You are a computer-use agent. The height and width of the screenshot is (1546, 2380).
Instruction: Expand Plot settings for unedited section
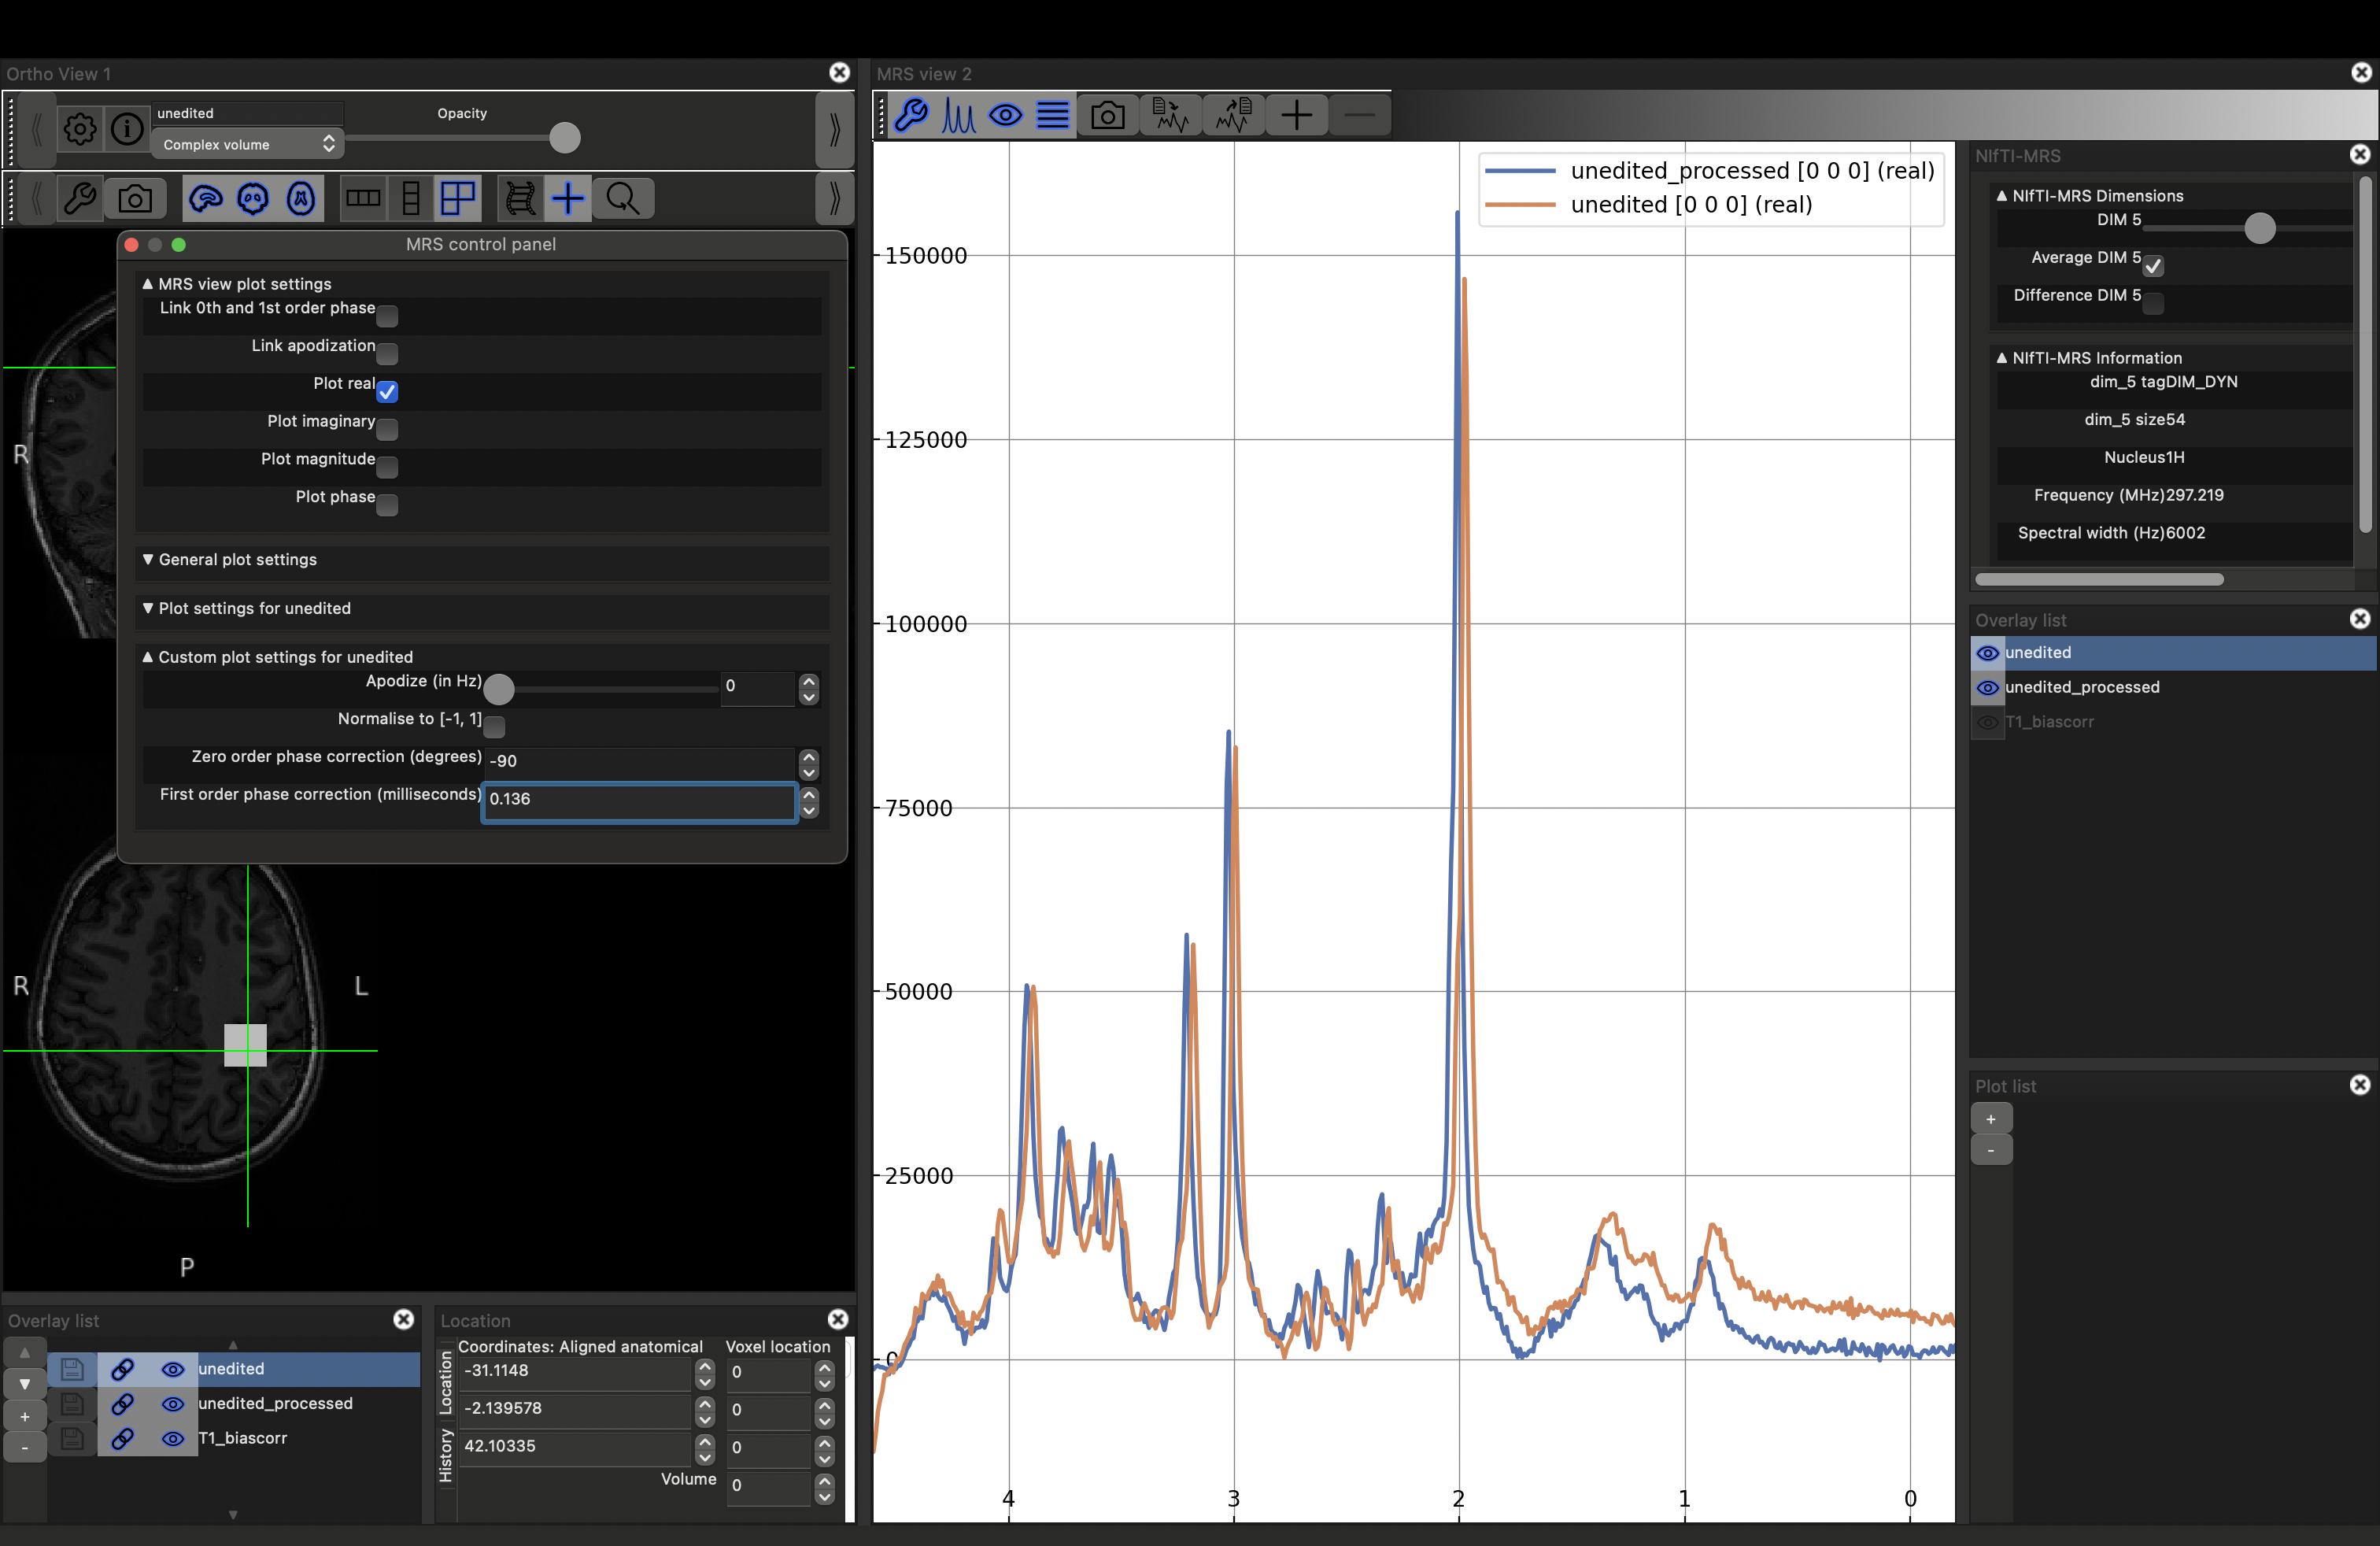(254, 609)
